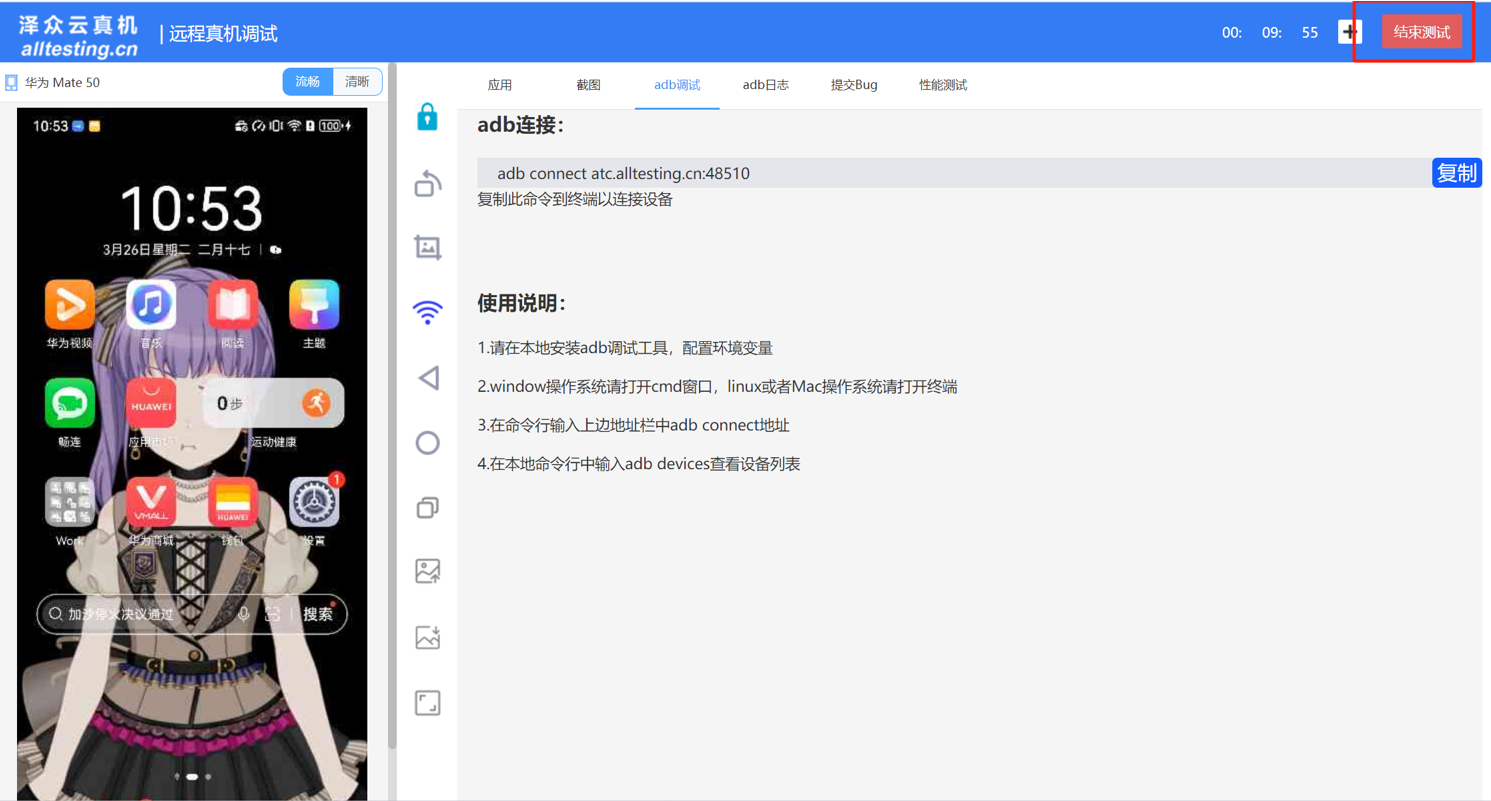Tap the 运动健康 step counter widget
Viewport: 1491px width, 801px height.
point(274,403)
